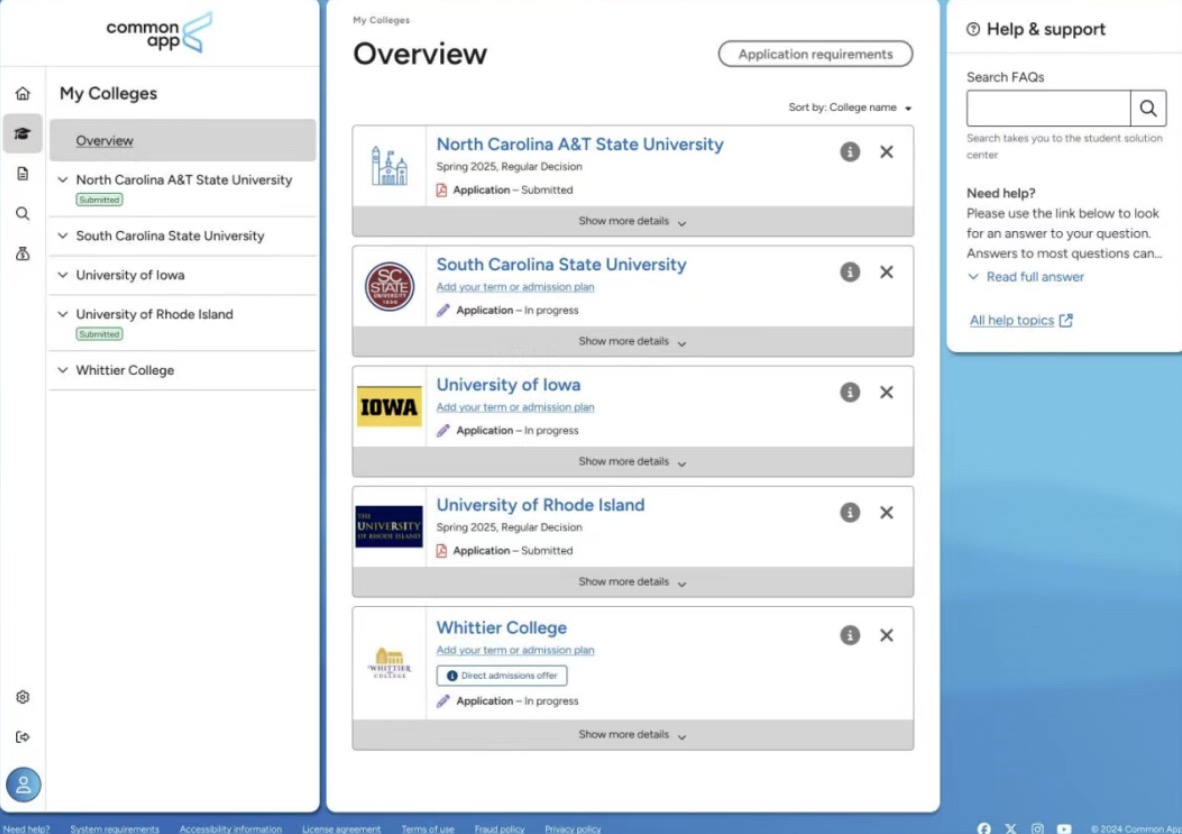The image size is (1182, 834).
Task: Expand South Carolina State University in sidebar
Action: point(63,235)
